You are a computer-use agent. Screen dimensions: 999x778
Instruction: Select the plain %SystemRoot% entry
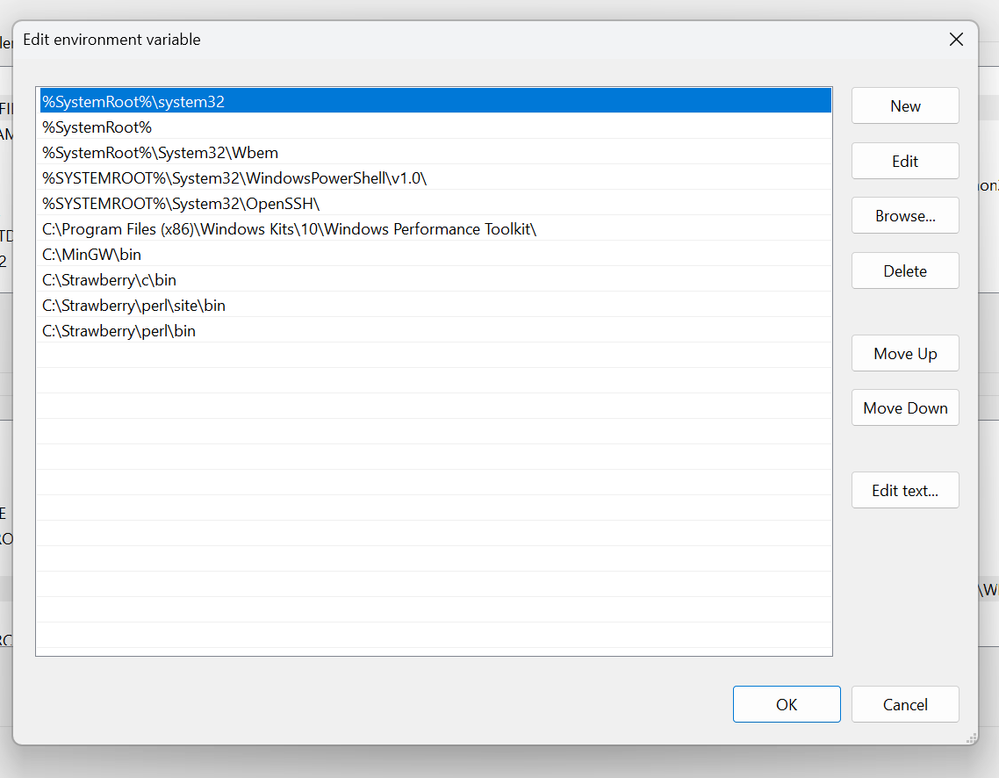[97, 127]
